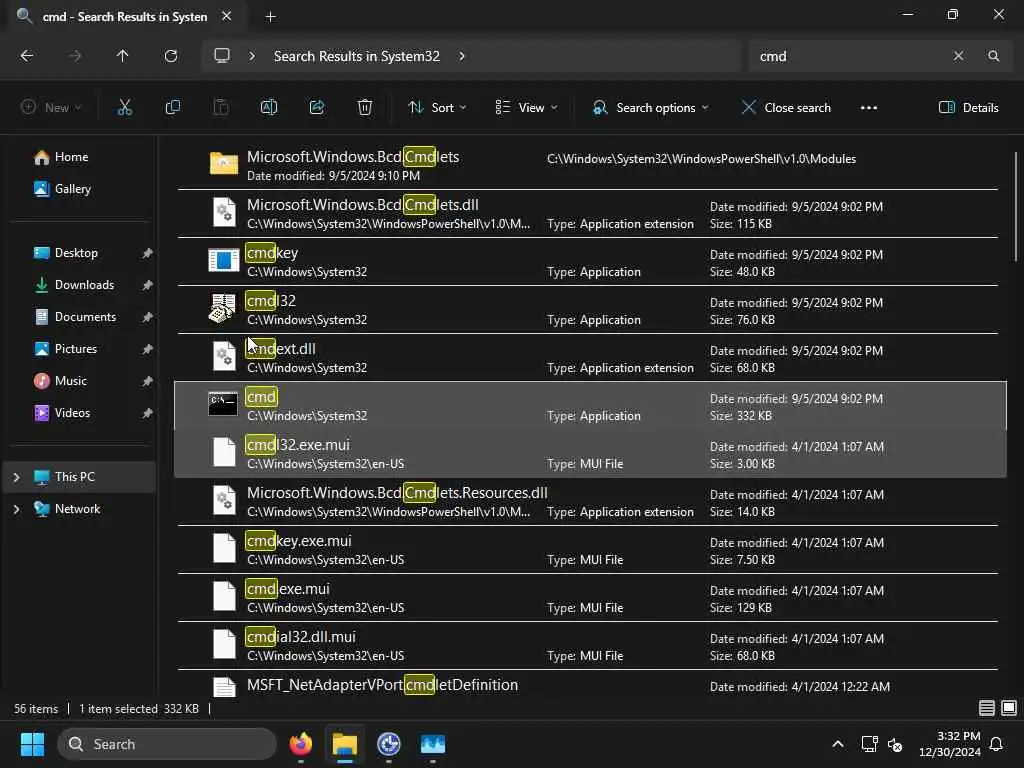Expand the This PC tree node
The width and height of the screenshot is (1024, 768).
[16, 477]
